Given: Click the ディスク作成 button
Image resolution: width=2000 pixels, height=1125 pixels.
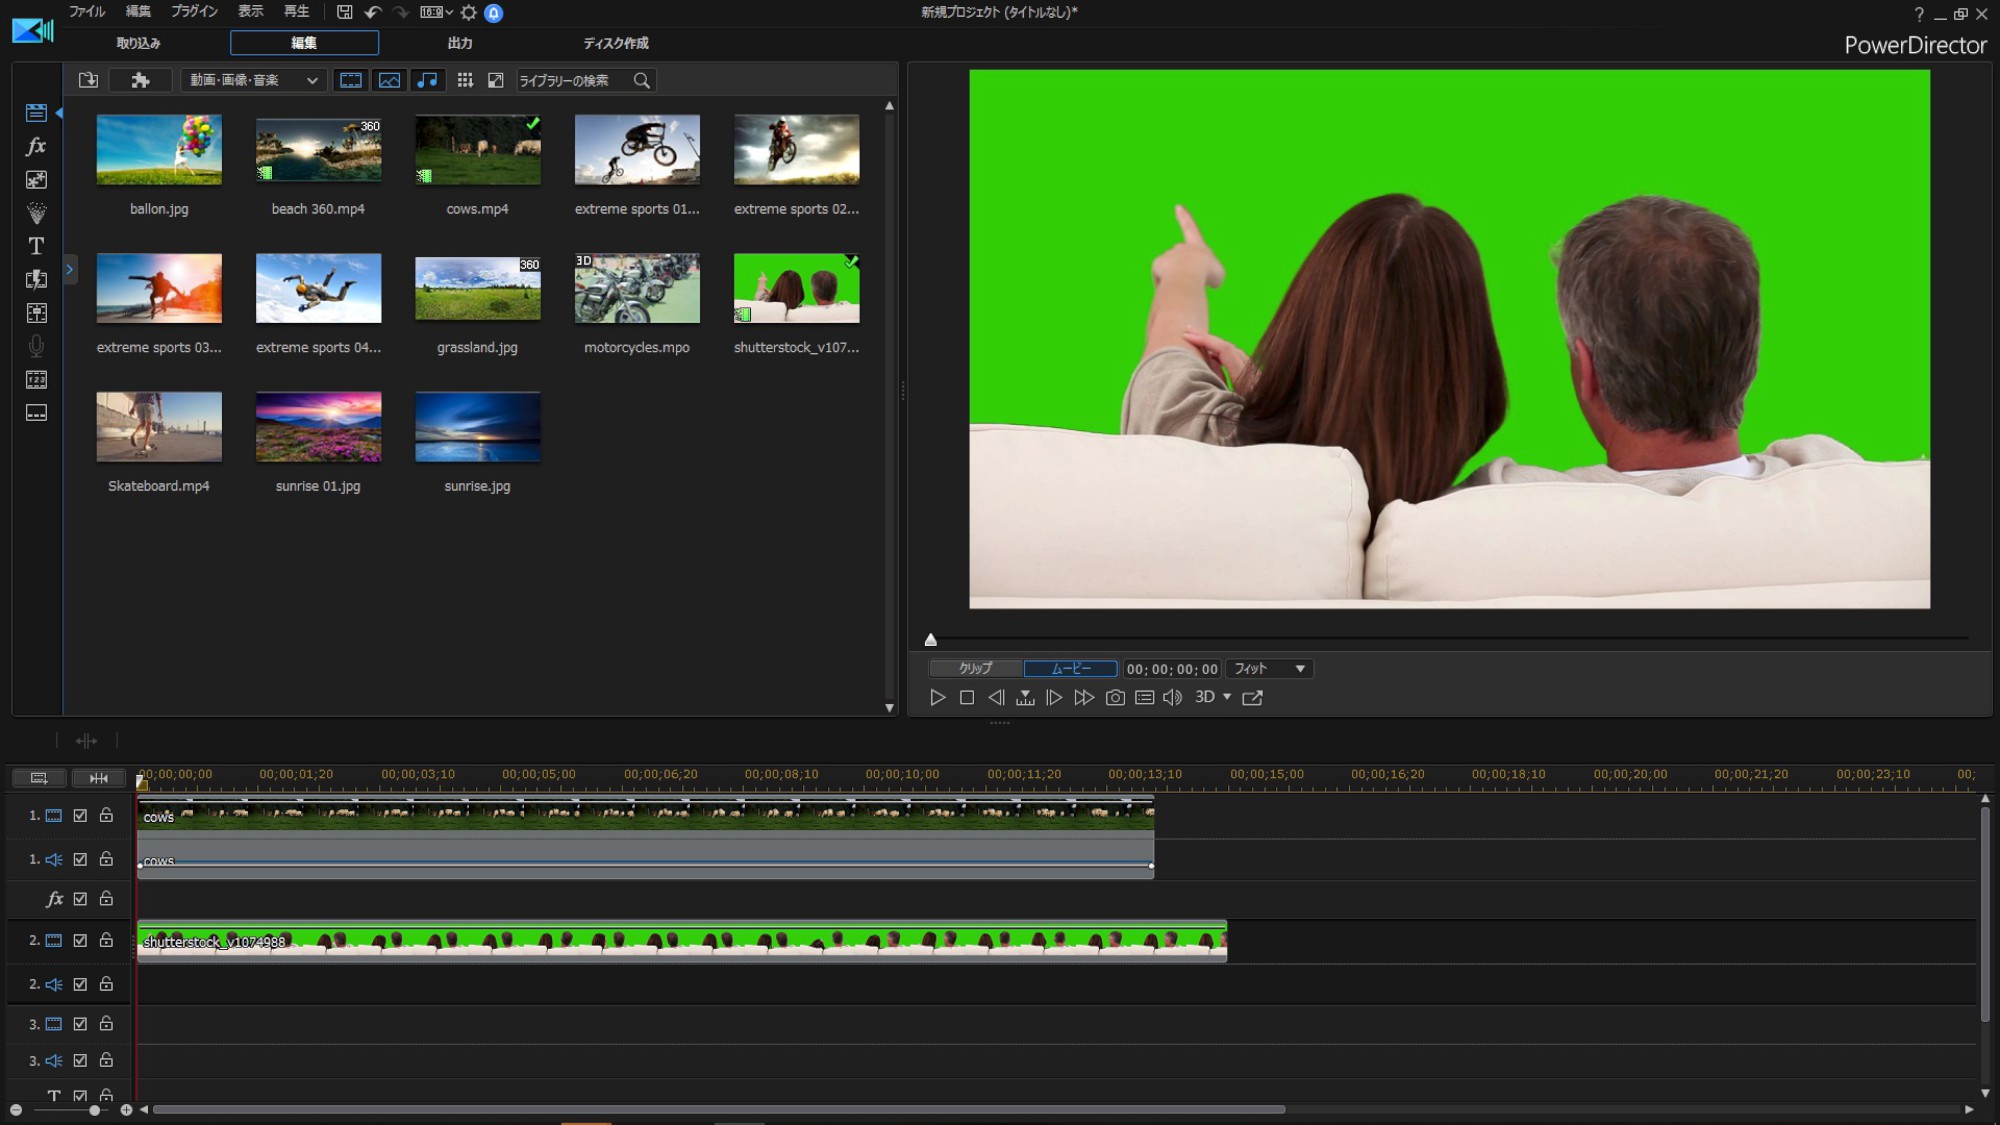Looking at the screenshot, I should 615,43.
